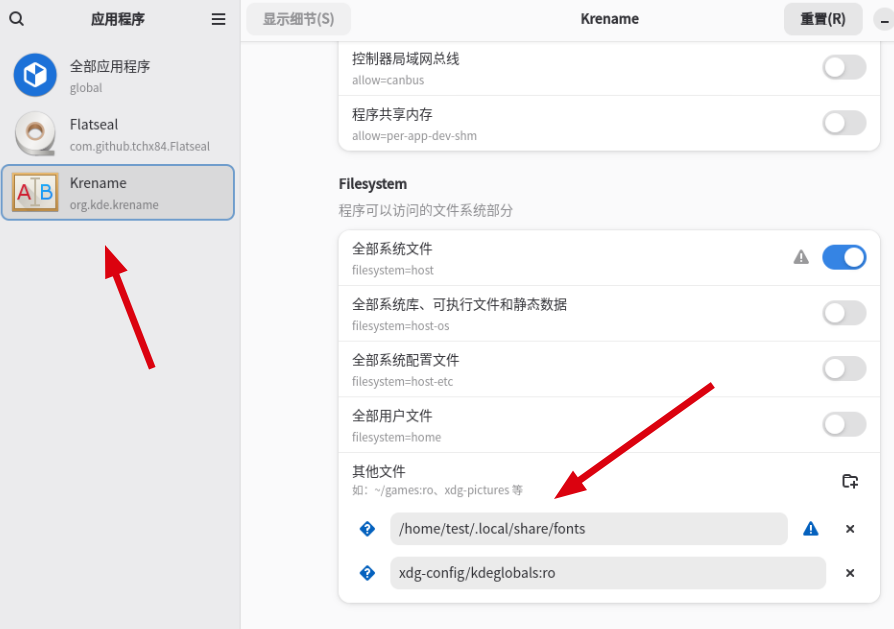
Task: Click the 其他文件 row label
Action: pyautogui.click(x=379, y=471)
